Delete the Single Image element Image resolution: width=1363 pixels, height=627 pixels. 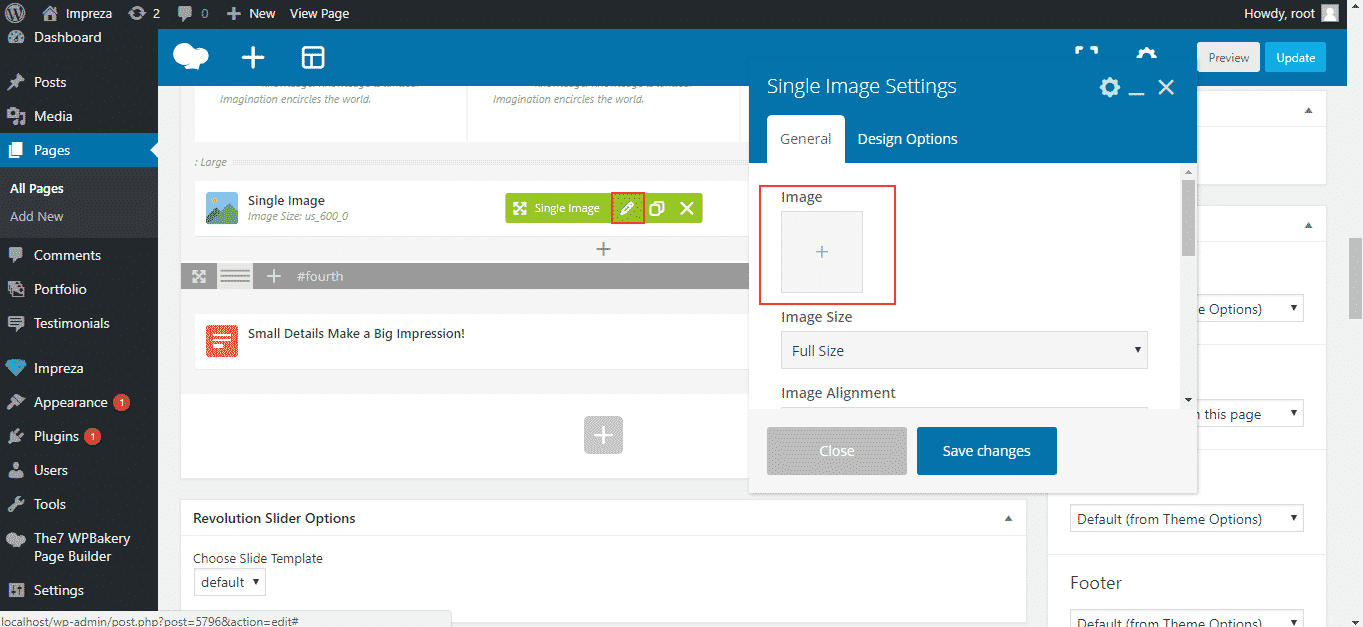click(687, 208)
